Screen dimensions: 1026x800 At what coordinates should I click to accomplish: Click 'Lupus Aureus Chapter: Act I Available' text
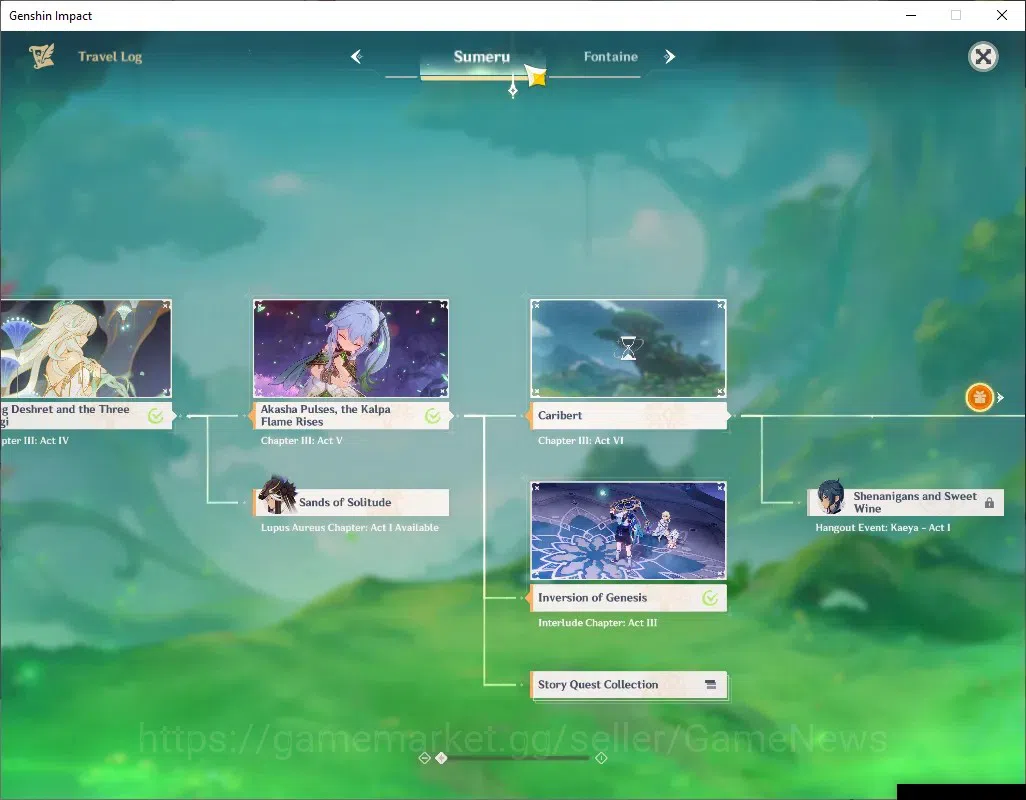tap(350, 528)
